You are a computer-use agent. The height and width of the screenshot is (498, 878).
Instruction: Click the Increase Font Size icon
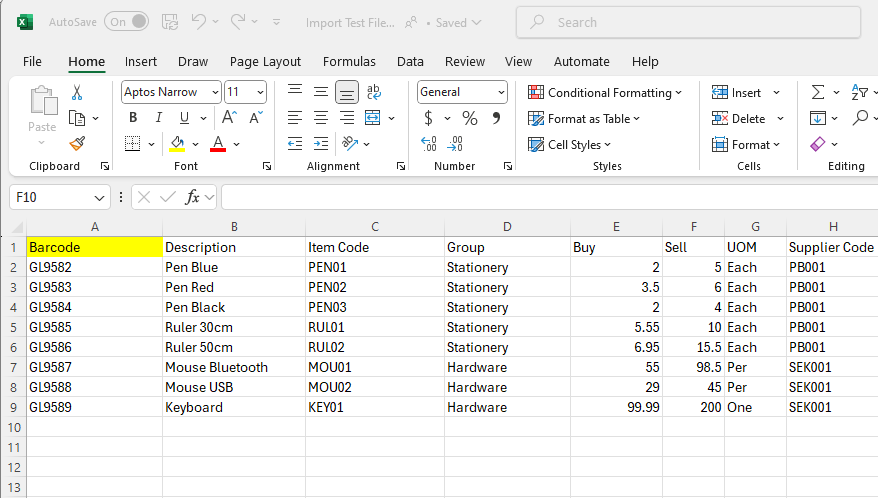point(233,118)
